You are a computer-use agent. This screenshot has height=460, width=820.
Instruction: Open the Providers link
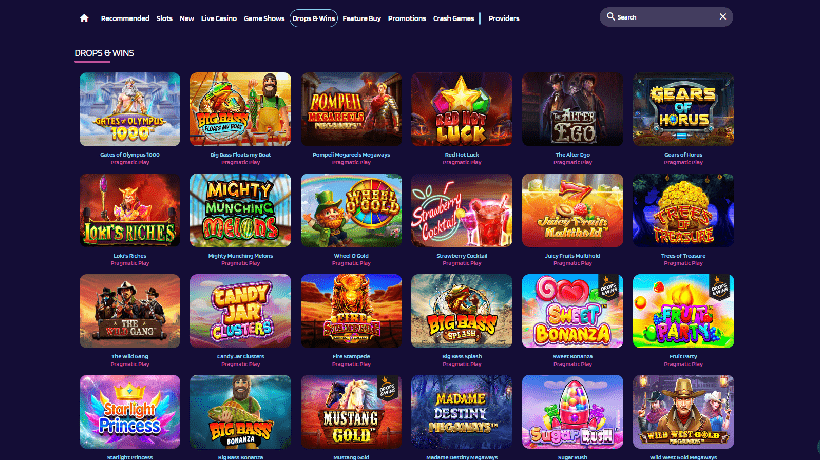tap(504, 18)
